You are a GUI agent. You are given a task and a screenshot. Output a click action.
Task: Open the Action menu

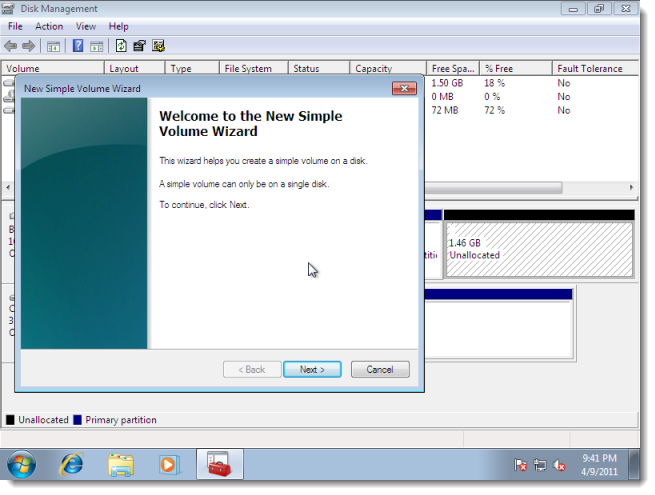[49, 26]
